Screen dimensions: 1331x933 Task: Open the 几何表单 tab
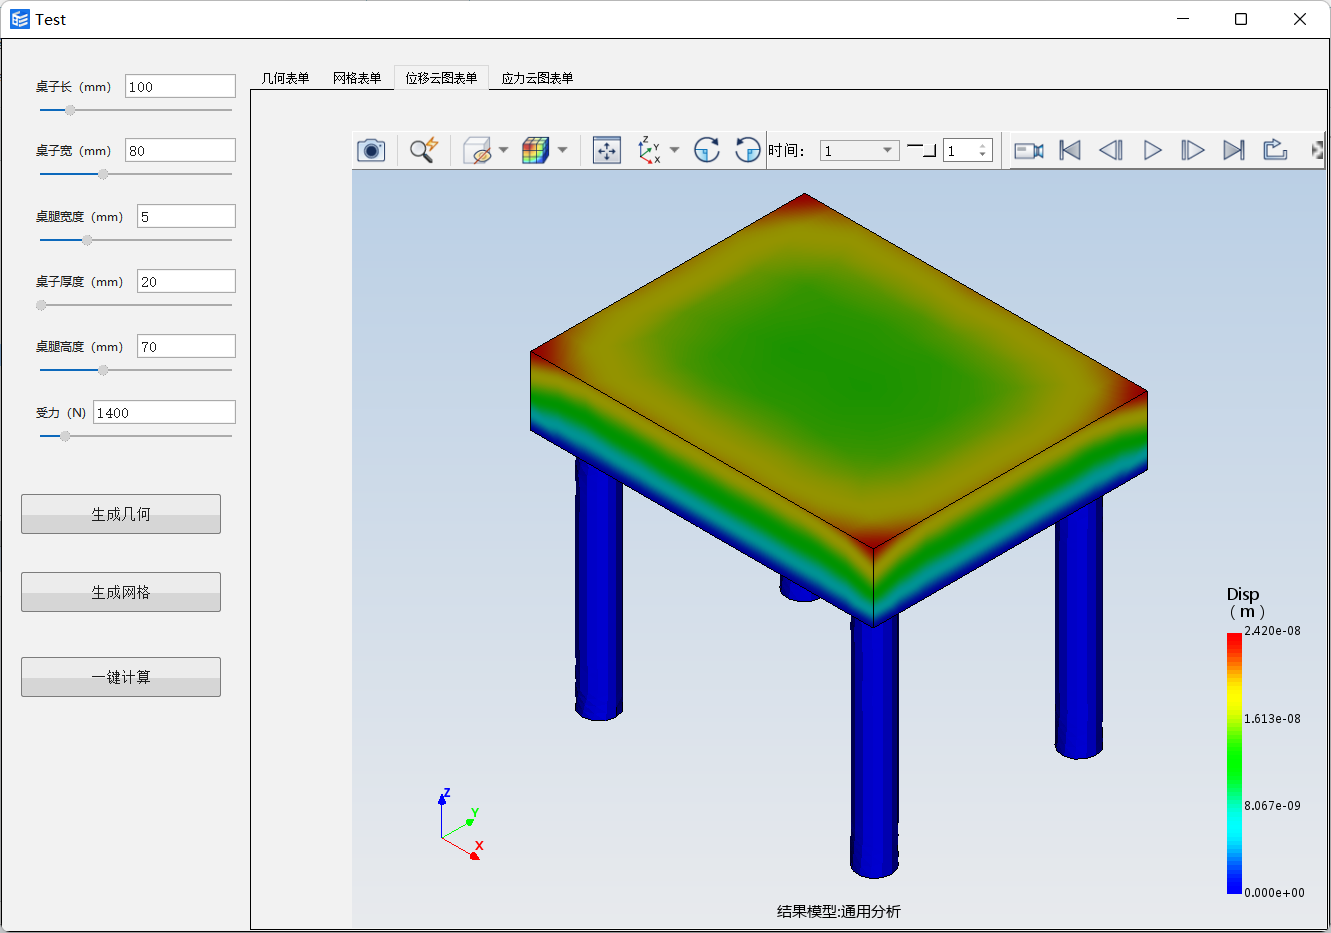285,78
